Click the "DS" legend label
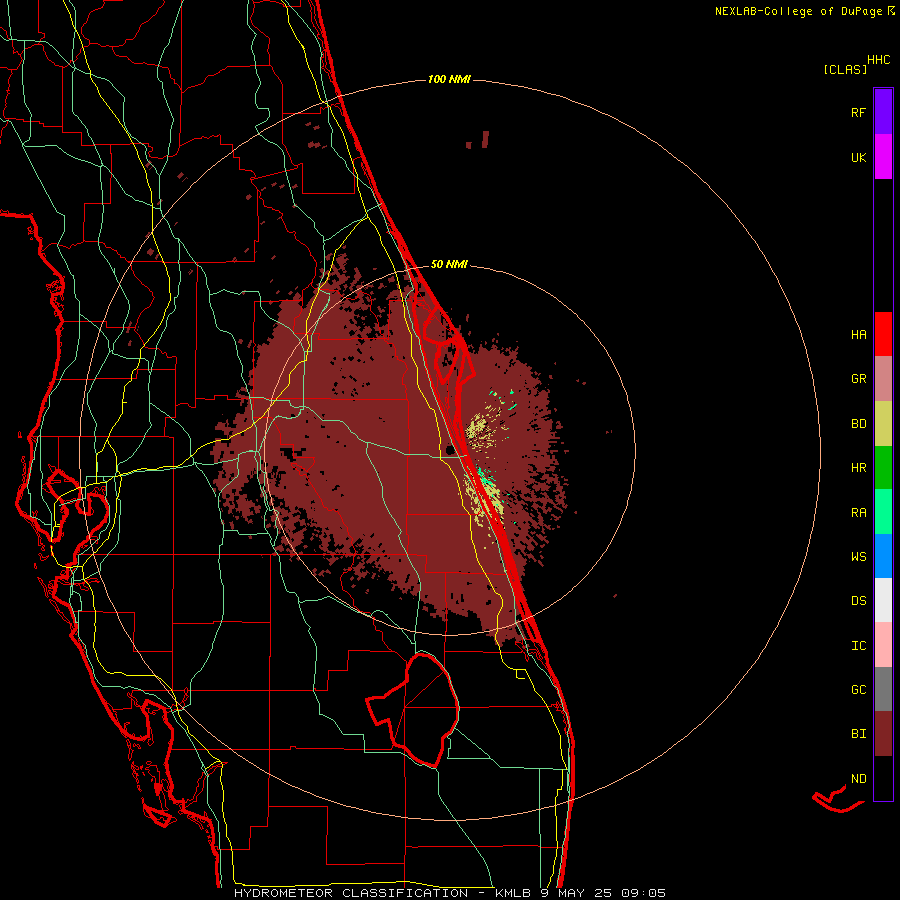 (858, 601)
